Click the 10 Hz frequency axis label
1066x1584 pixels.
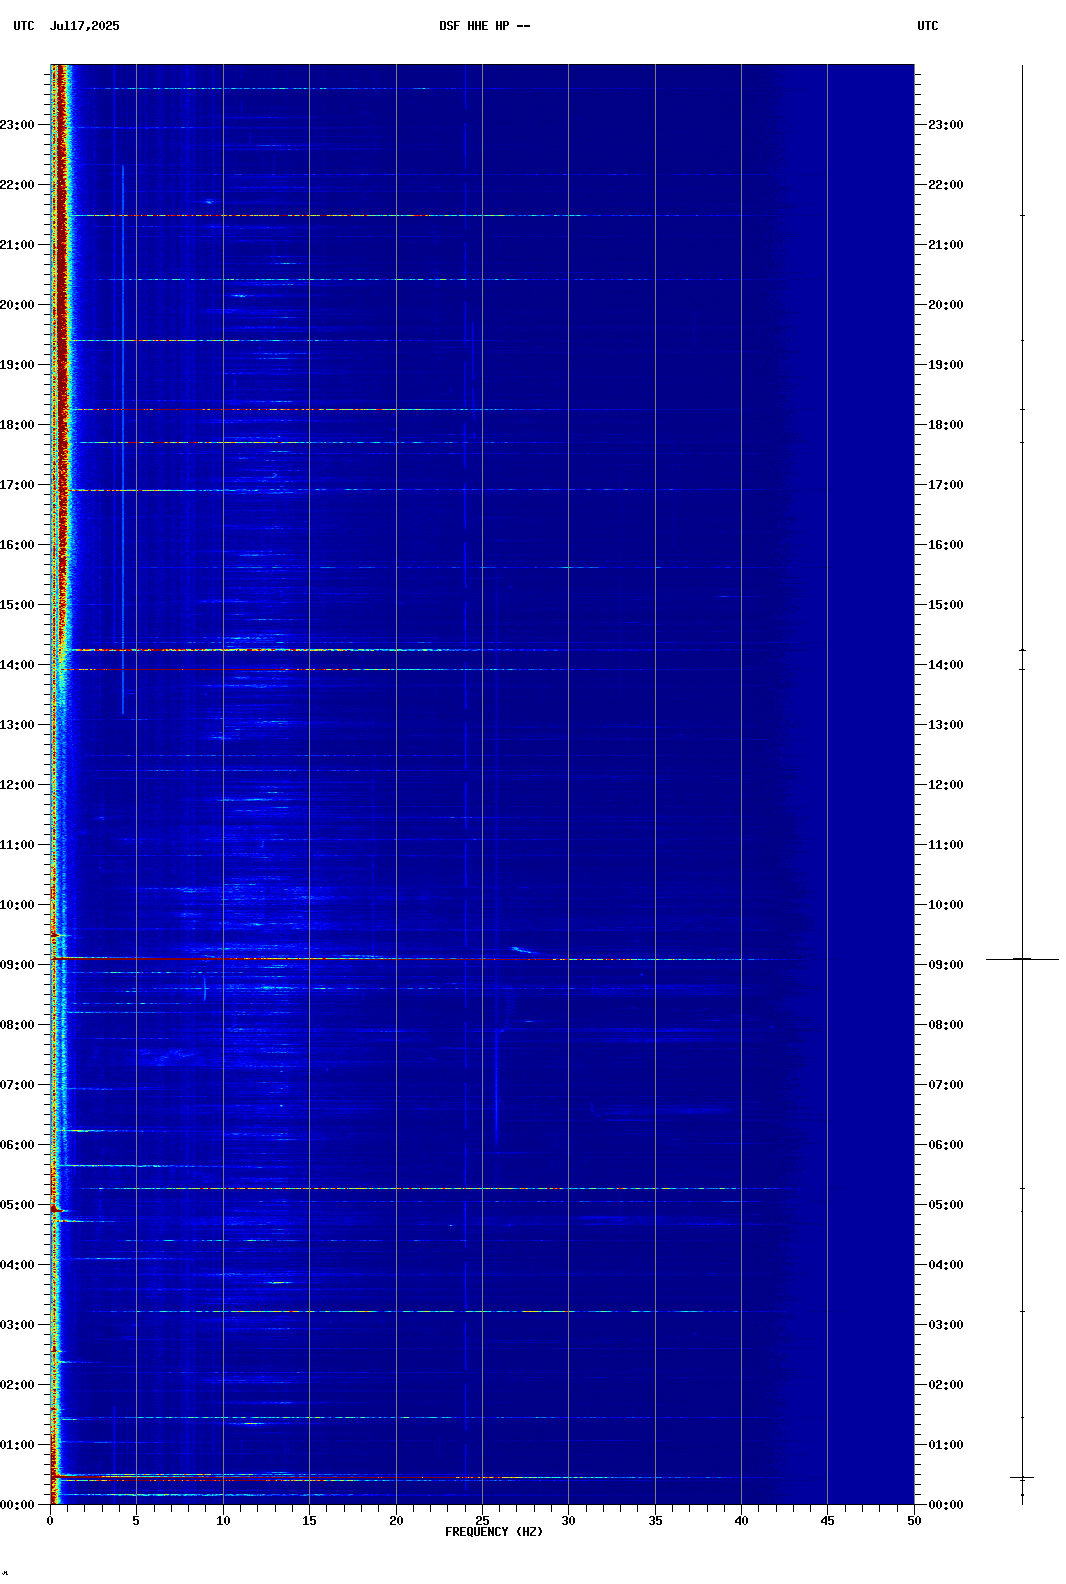click(x=223, y=1521)
